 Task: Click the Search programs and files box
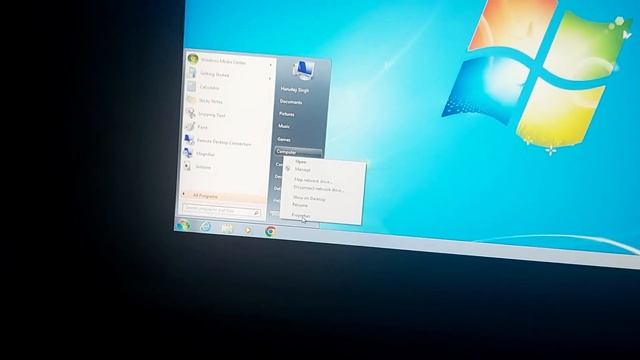tap(221, 210)
